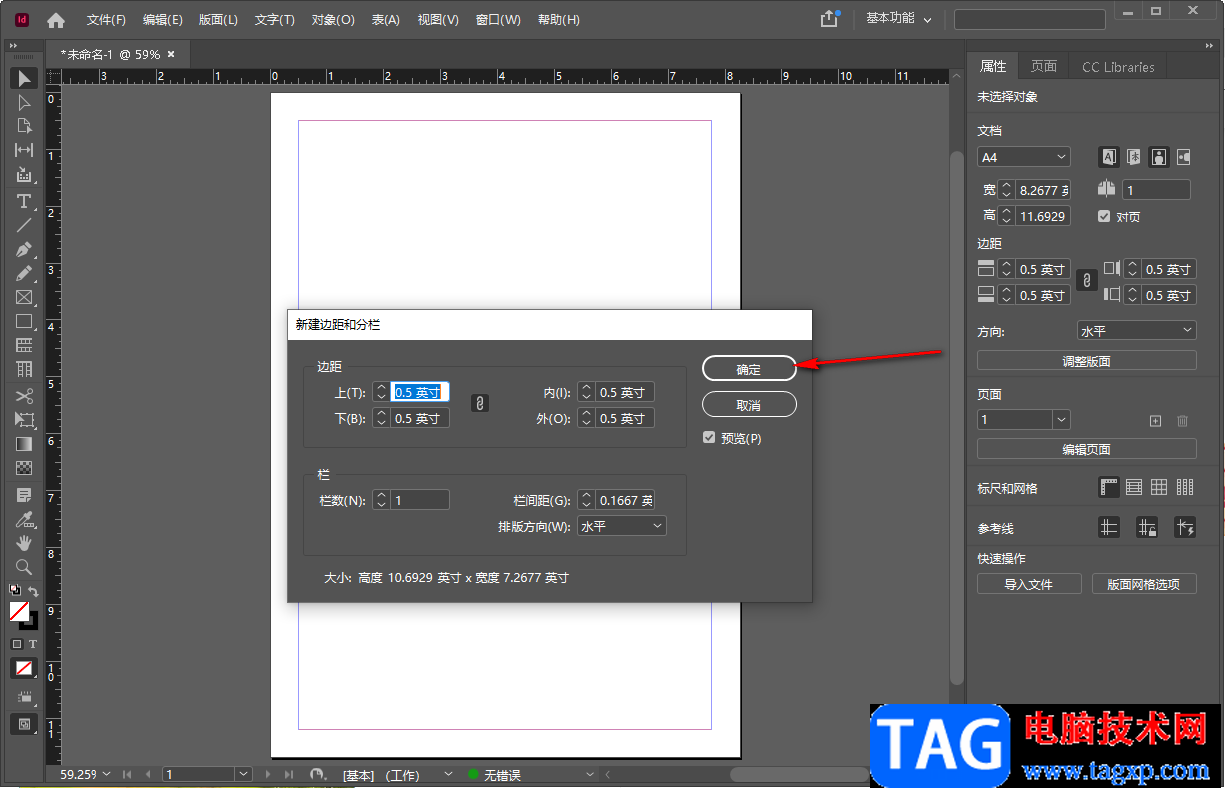Expand the page number dropdown in Properties
Image resolution: width=1225 pixels, height=788 pixels.
coord(1062,420)
